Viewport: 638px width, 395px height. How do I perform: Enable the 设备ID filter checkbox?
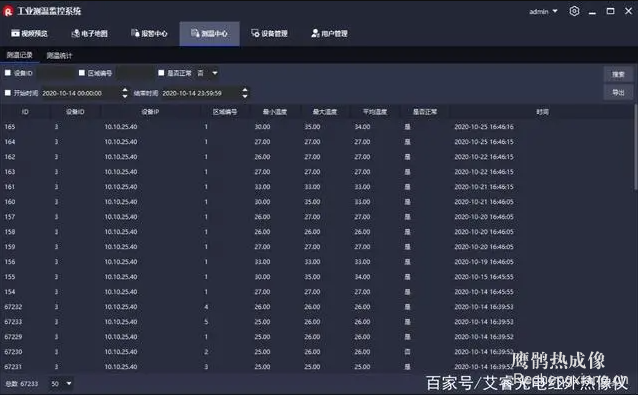pyautogui.click(x=8, y=73)
